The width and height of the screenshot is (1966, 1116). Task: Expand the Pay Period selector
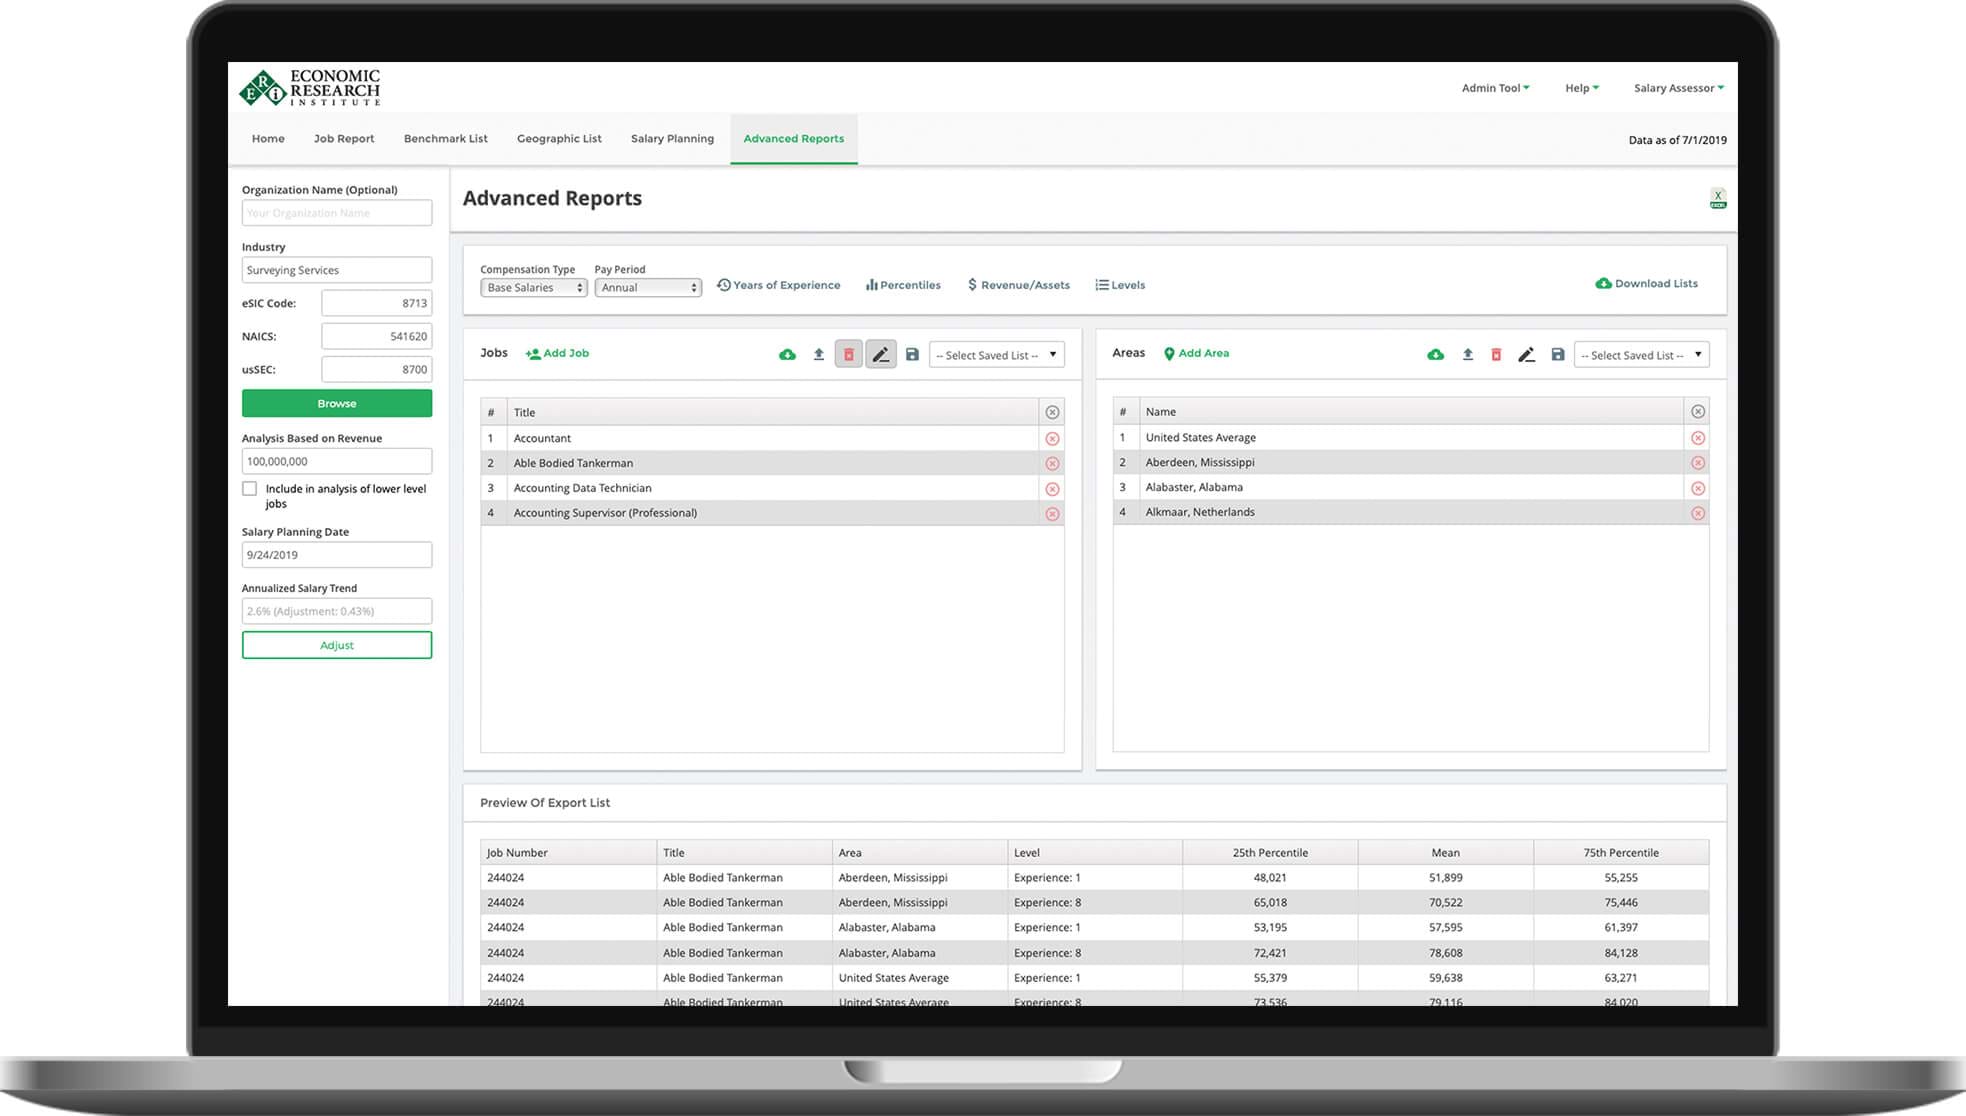[648, 287]
